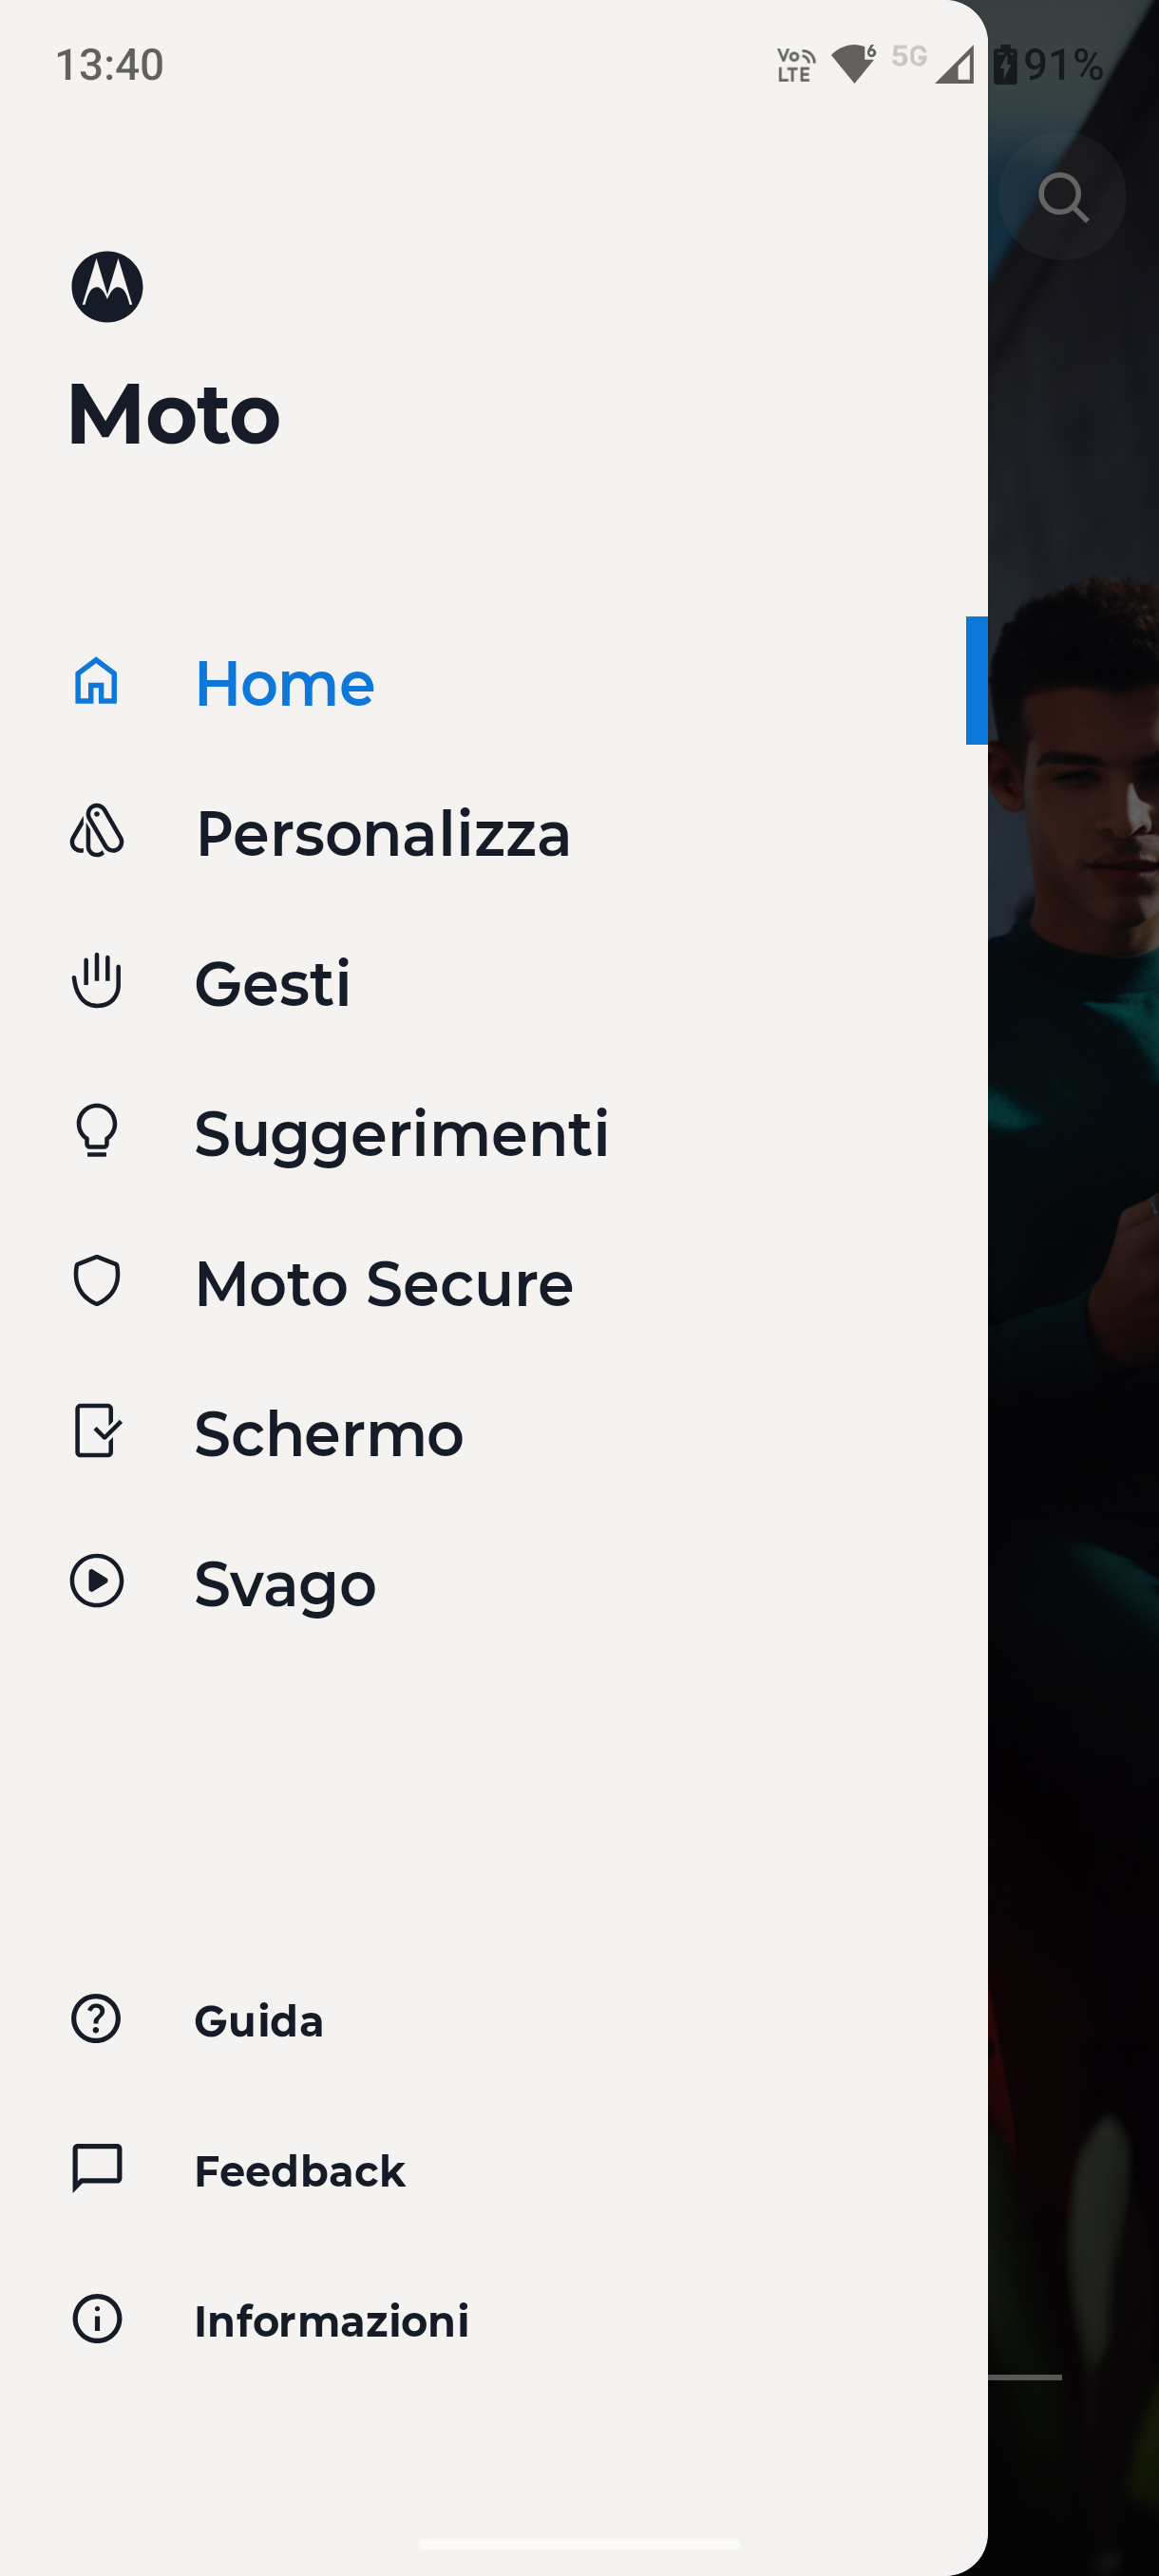Screen dimensions: 1159x2576
Task: Tap the blue Home house icon
Action: pyautogui.click(x=97, y=682)
